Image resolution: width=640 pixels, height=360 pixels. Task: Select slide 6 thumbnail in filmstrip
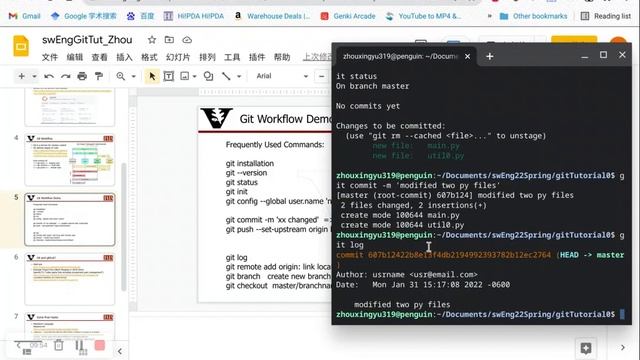coord(70,279)
